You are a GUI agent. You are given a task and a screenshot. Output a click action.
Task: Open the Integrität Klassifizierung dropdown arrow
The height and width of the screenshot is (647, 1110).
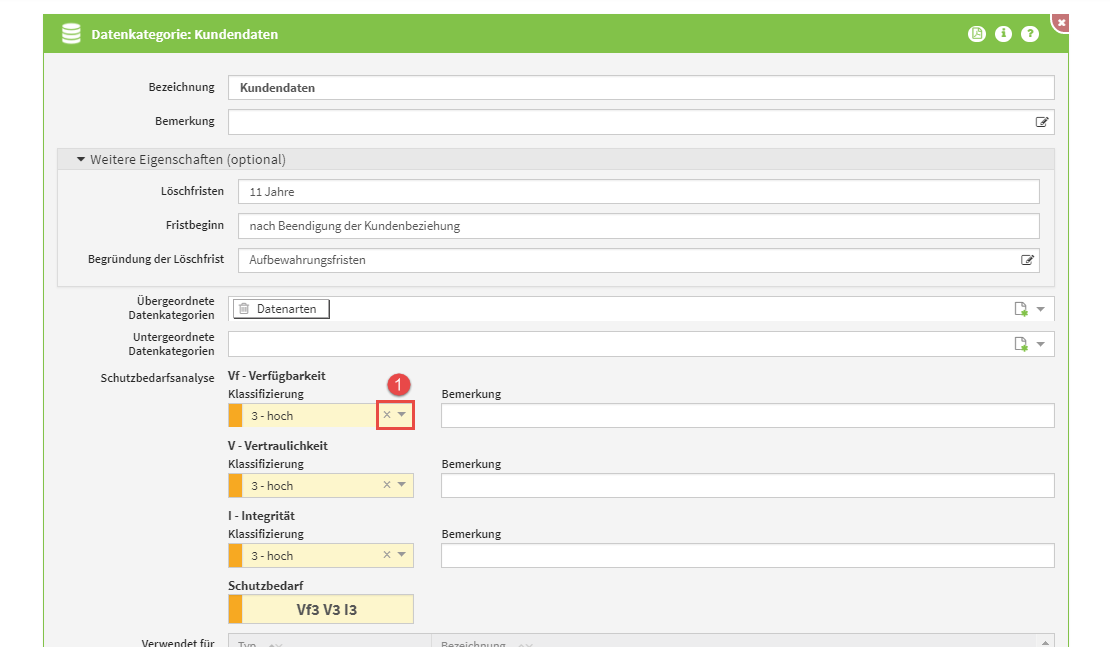[x=402, y=555]
